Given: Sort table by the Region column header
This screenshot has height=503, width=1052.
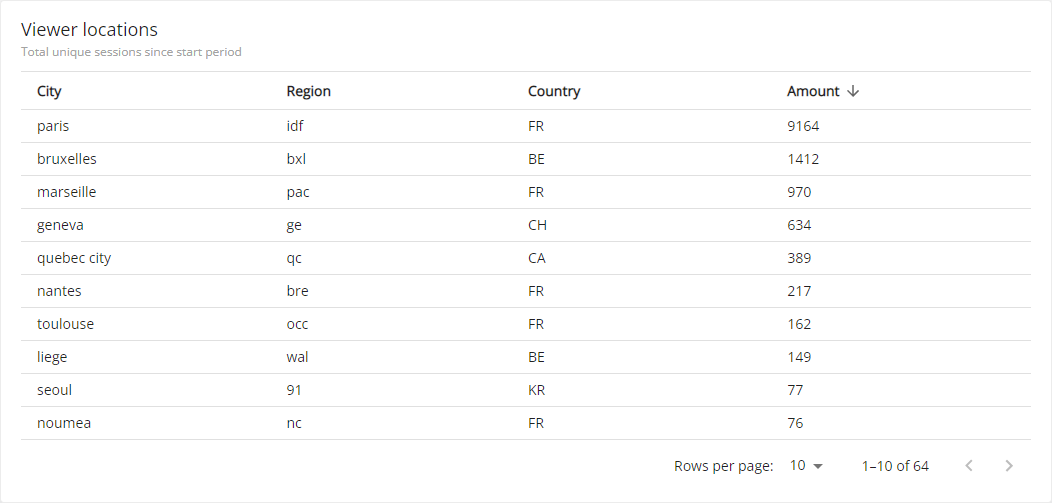Looking at the screenshot, I should [x=308, y=91].
